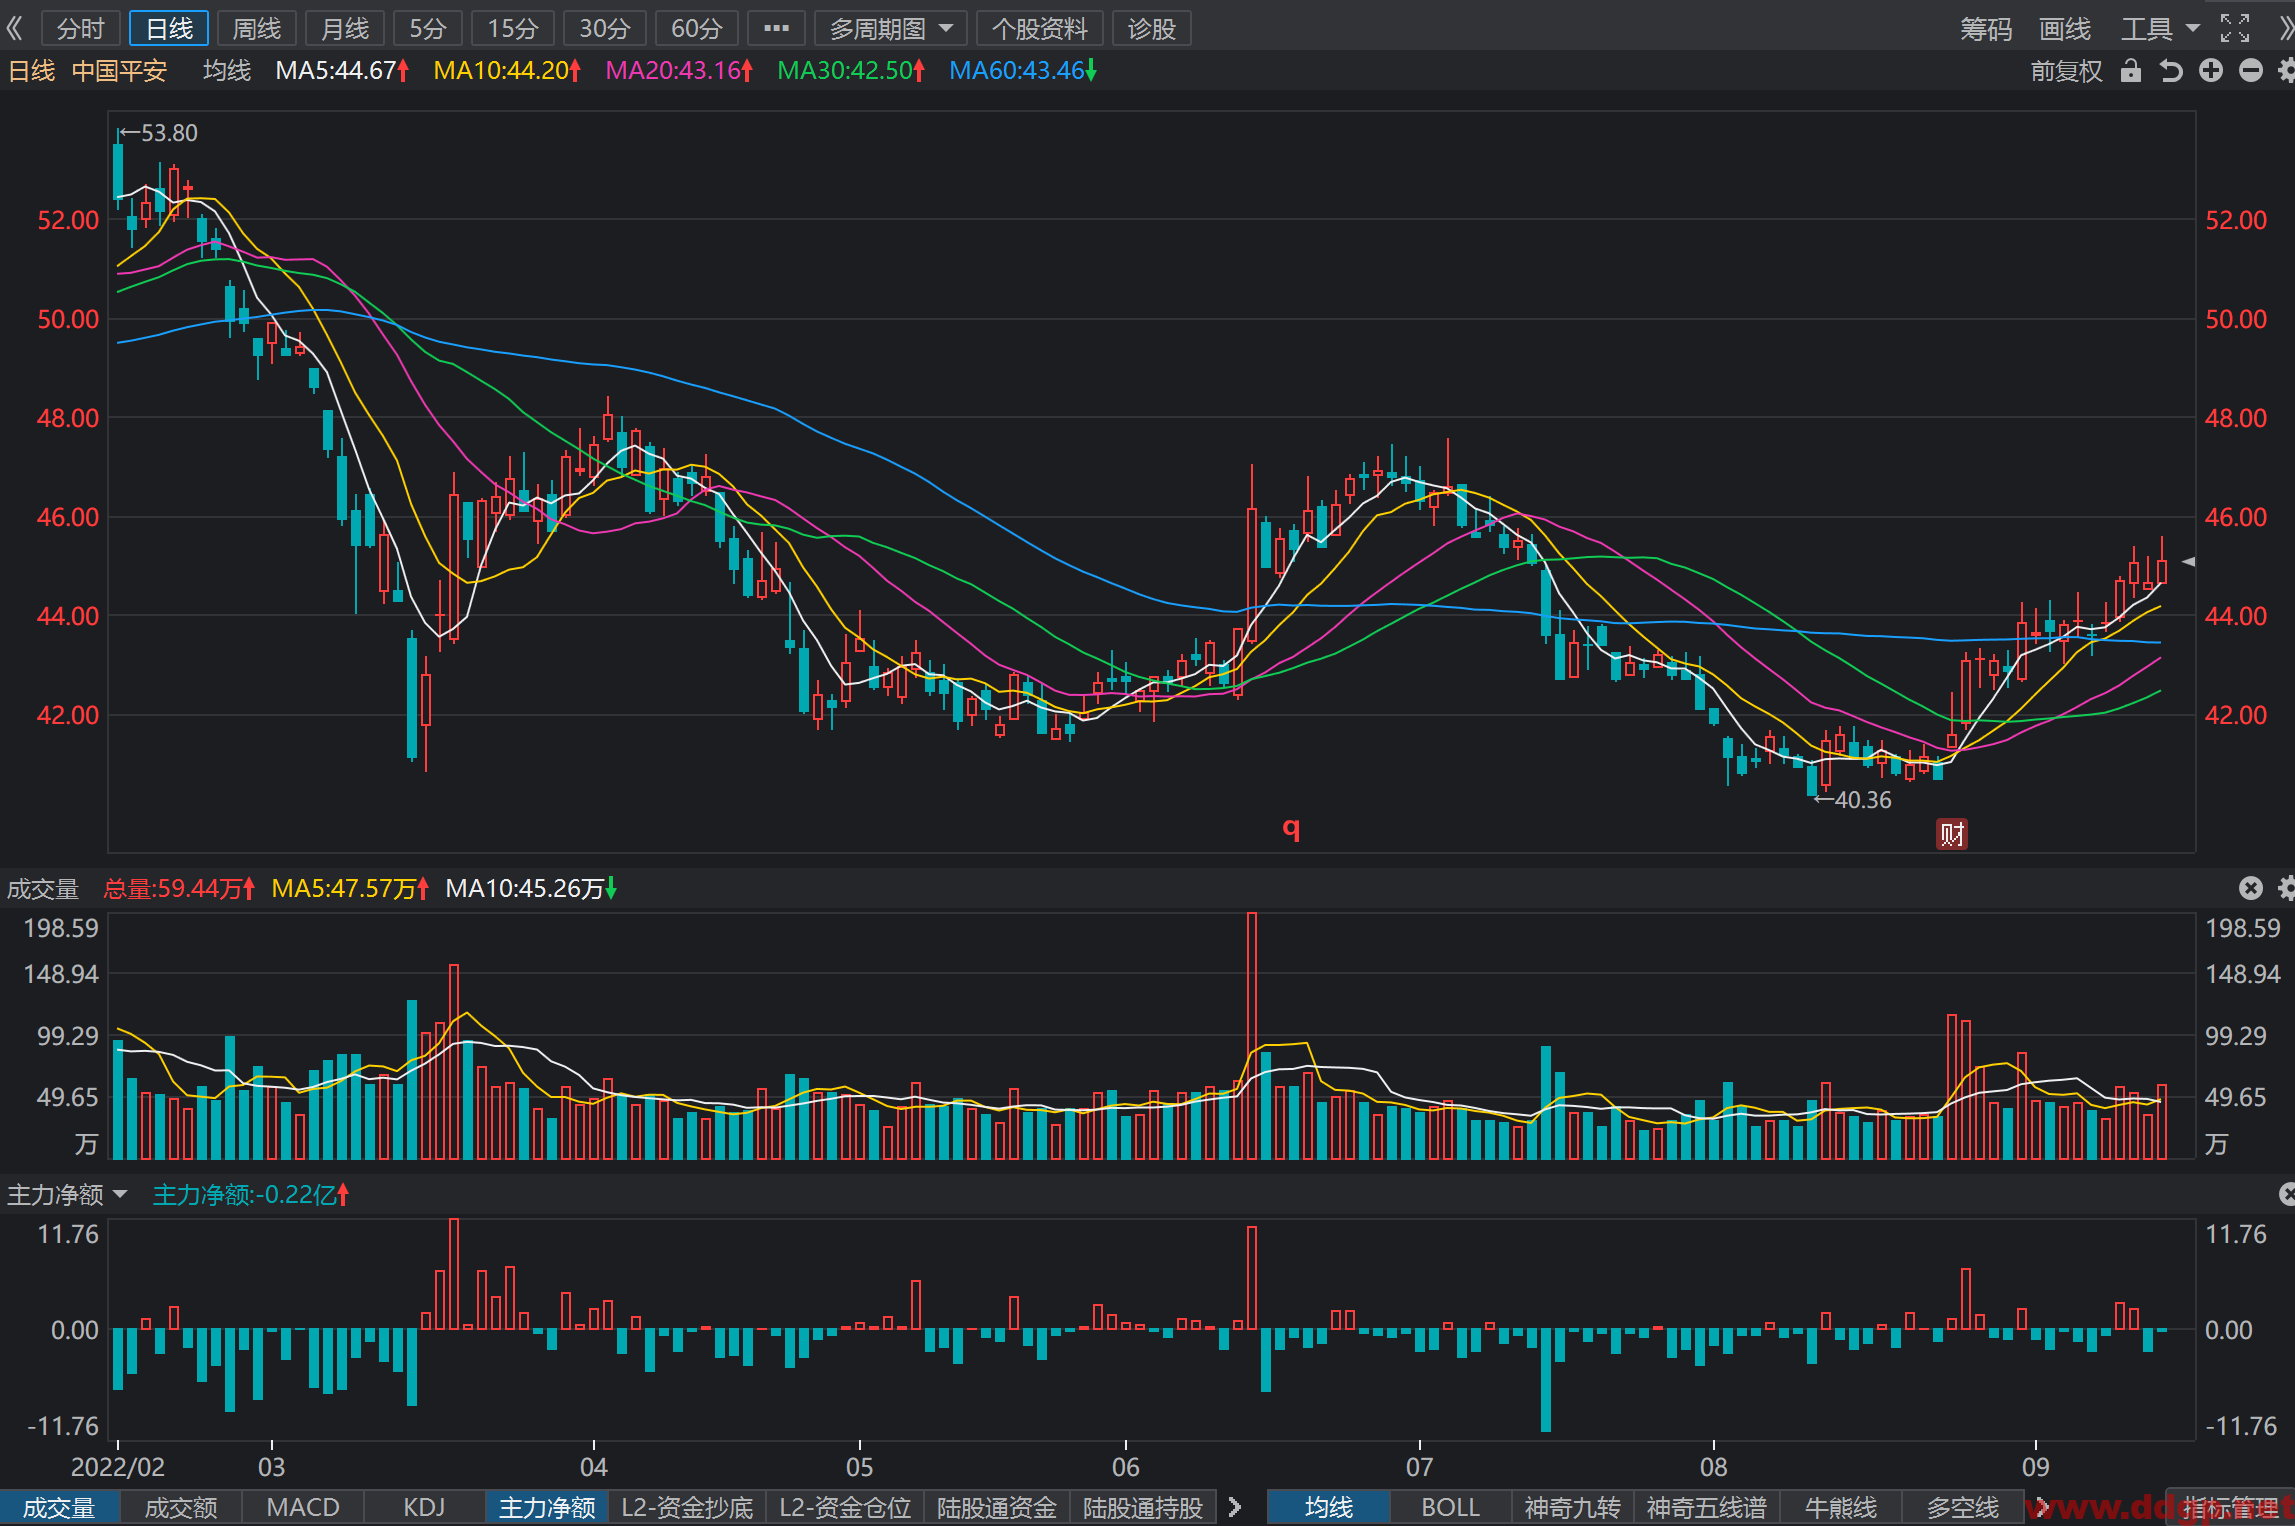Select the MACD indicator tab
2295x1526 pixels.
click(x=303, y=1507)
